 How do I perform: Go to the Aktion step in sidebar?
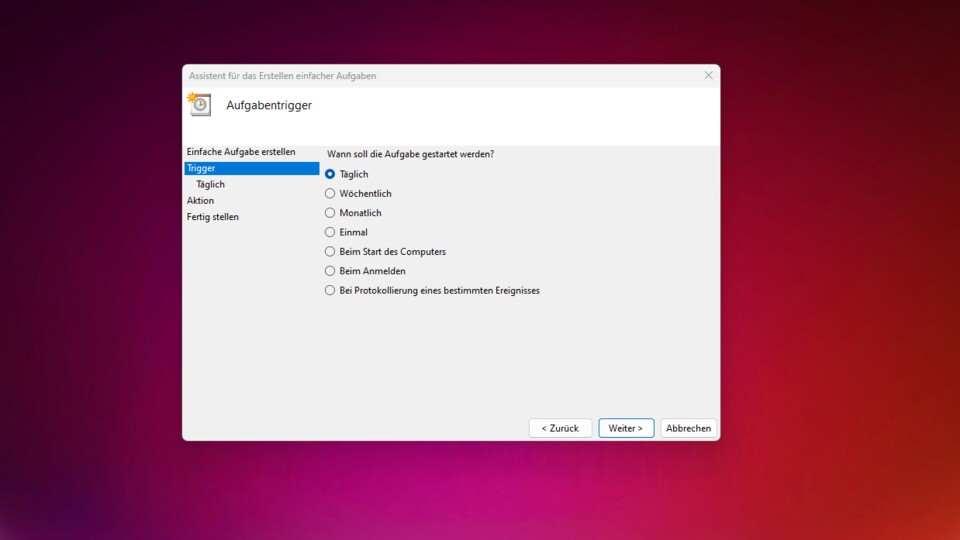201,200
